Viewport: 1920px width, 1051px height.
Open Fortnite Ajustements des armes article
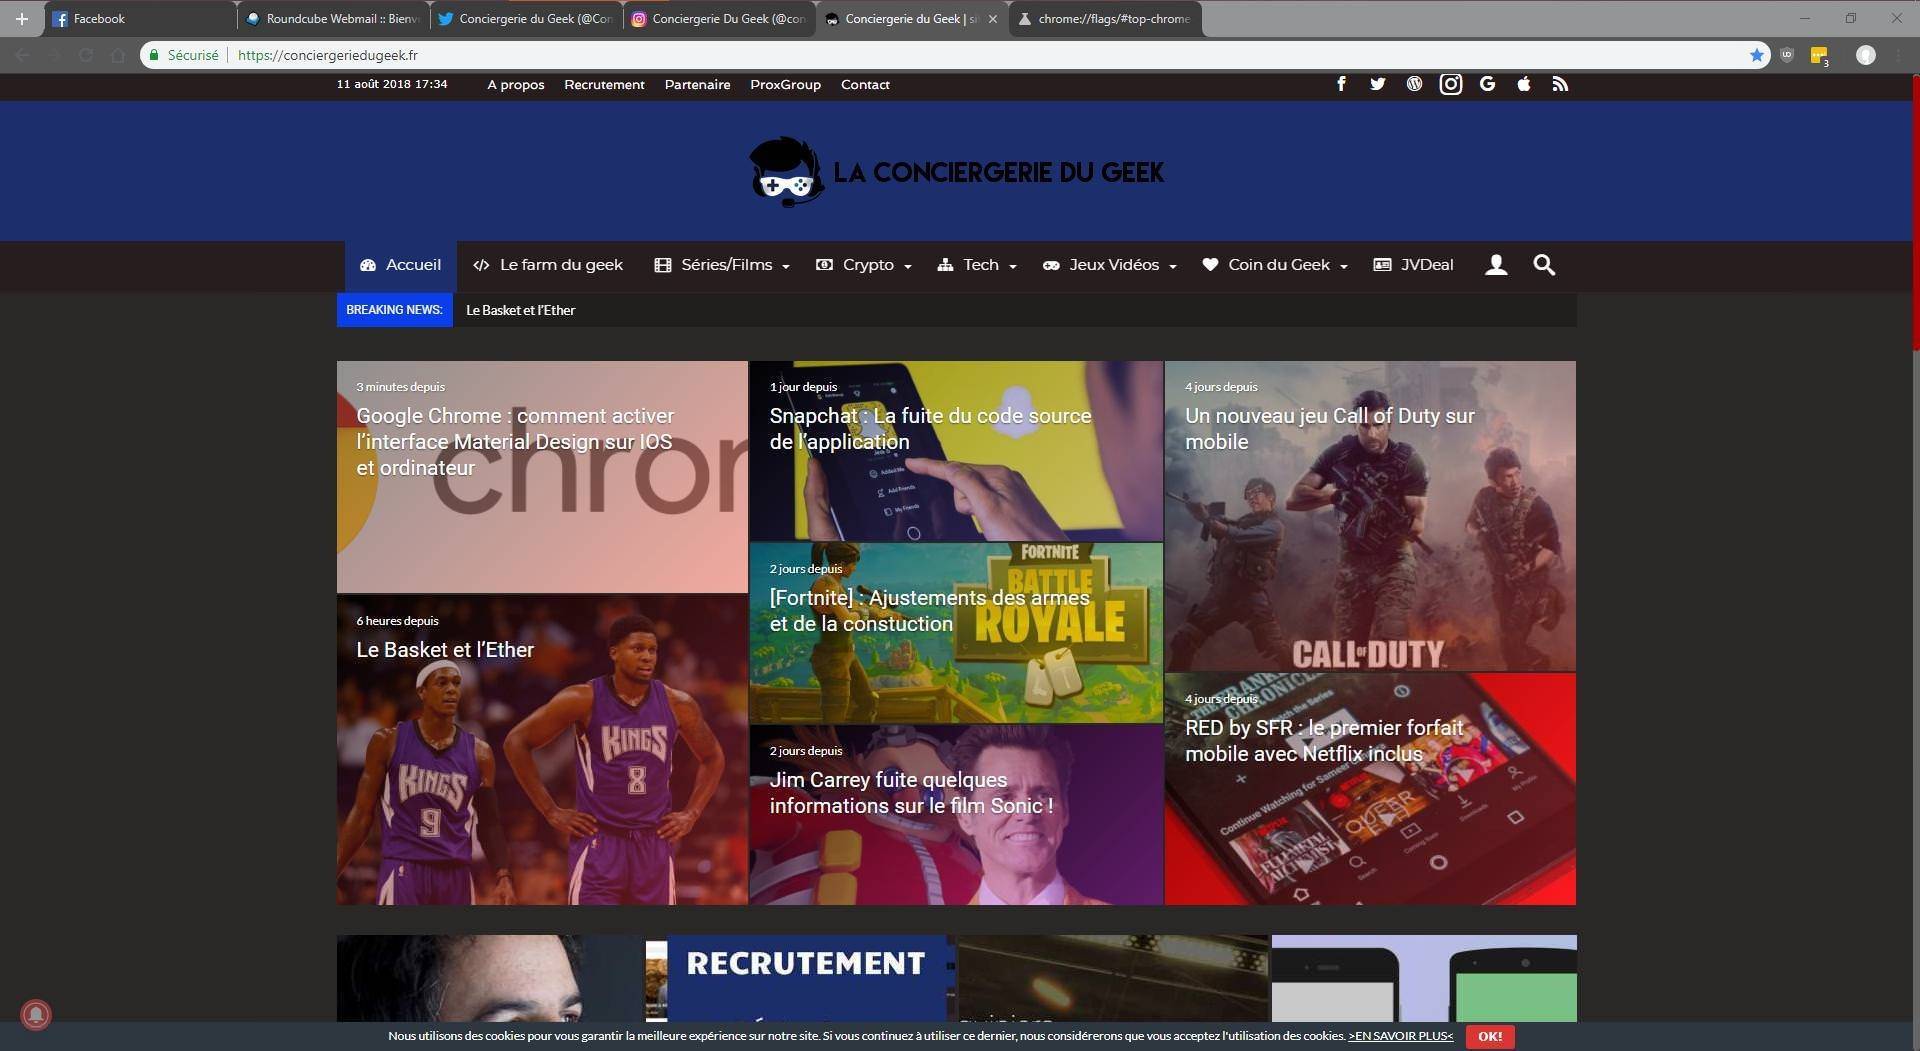click(x=956, y=633)
